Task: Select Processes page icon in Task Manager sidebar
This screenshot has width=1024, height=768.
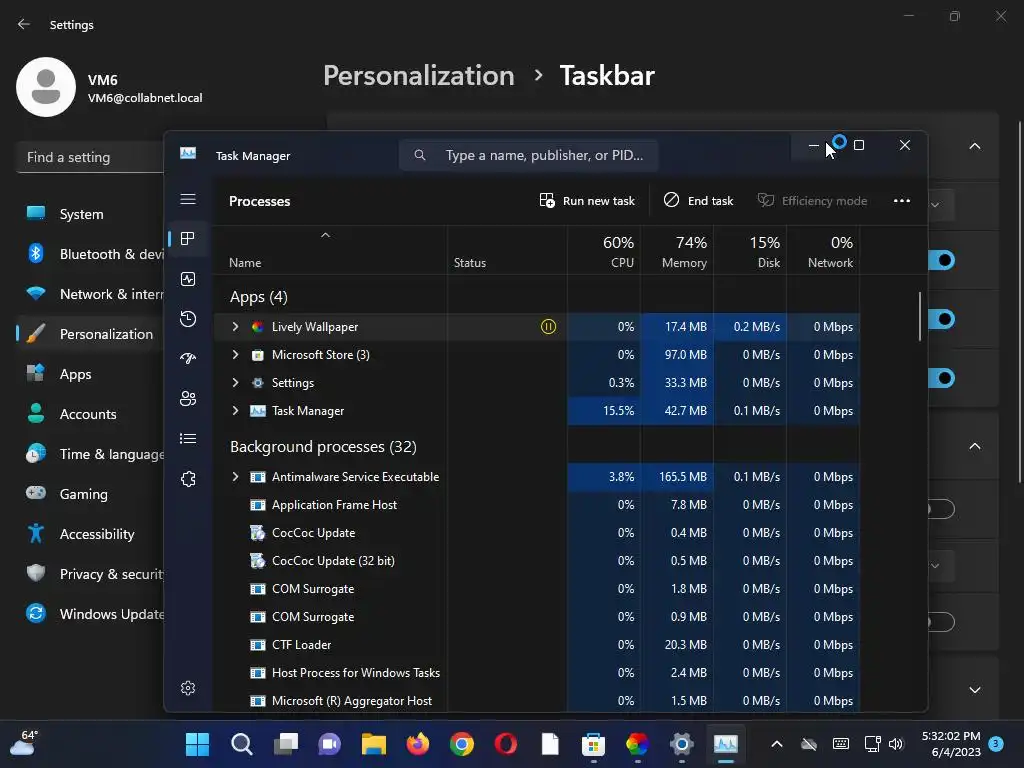Action: (x=188, y=239)
